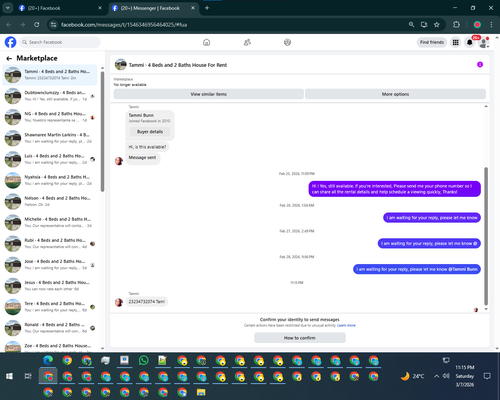
Task: Focus the Search Facebook field
Action: (x=60, y=42)
